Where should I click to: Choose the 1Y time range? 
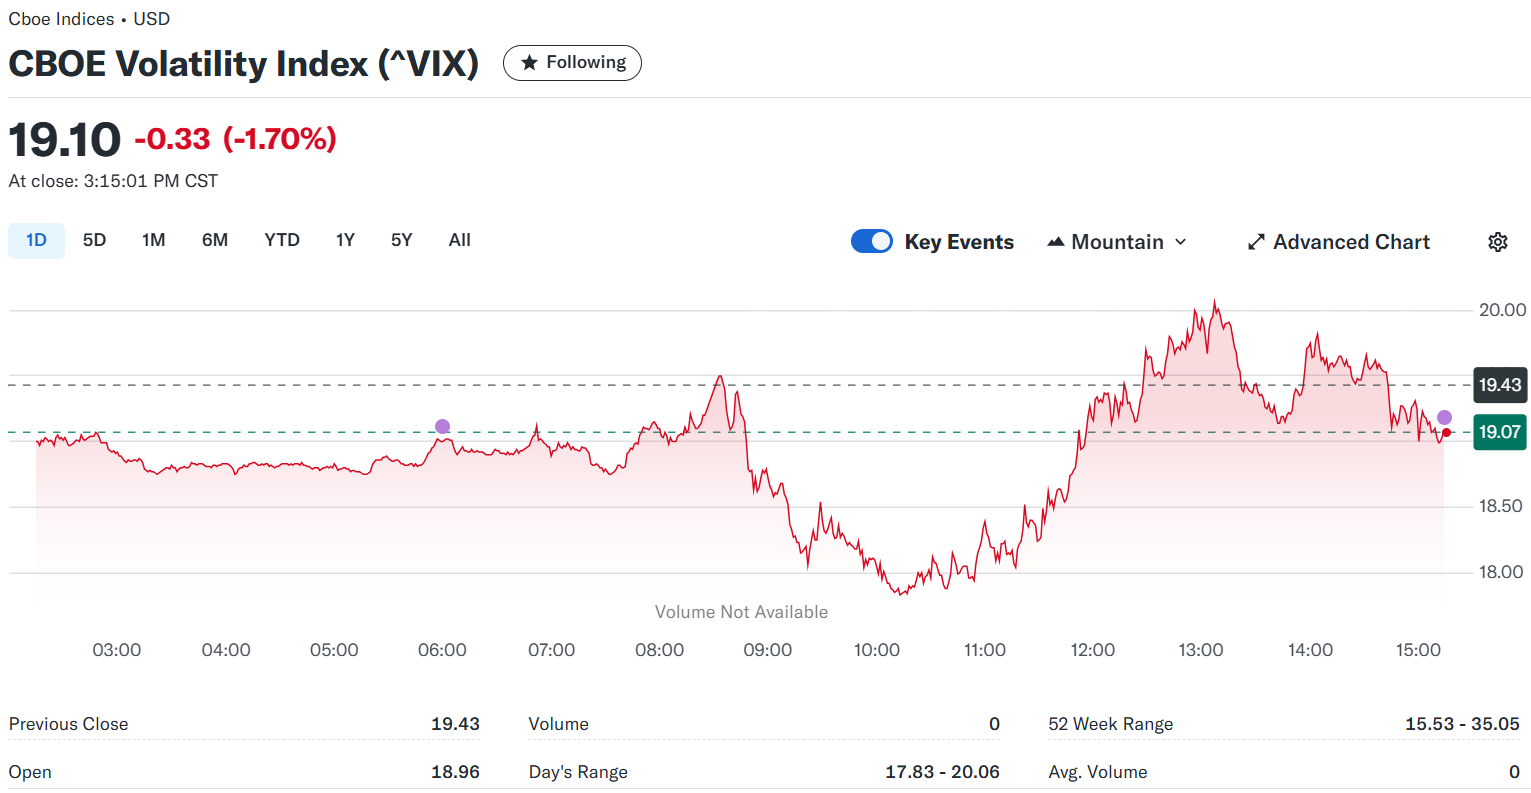pyautogui.click(x=345, y=241)
